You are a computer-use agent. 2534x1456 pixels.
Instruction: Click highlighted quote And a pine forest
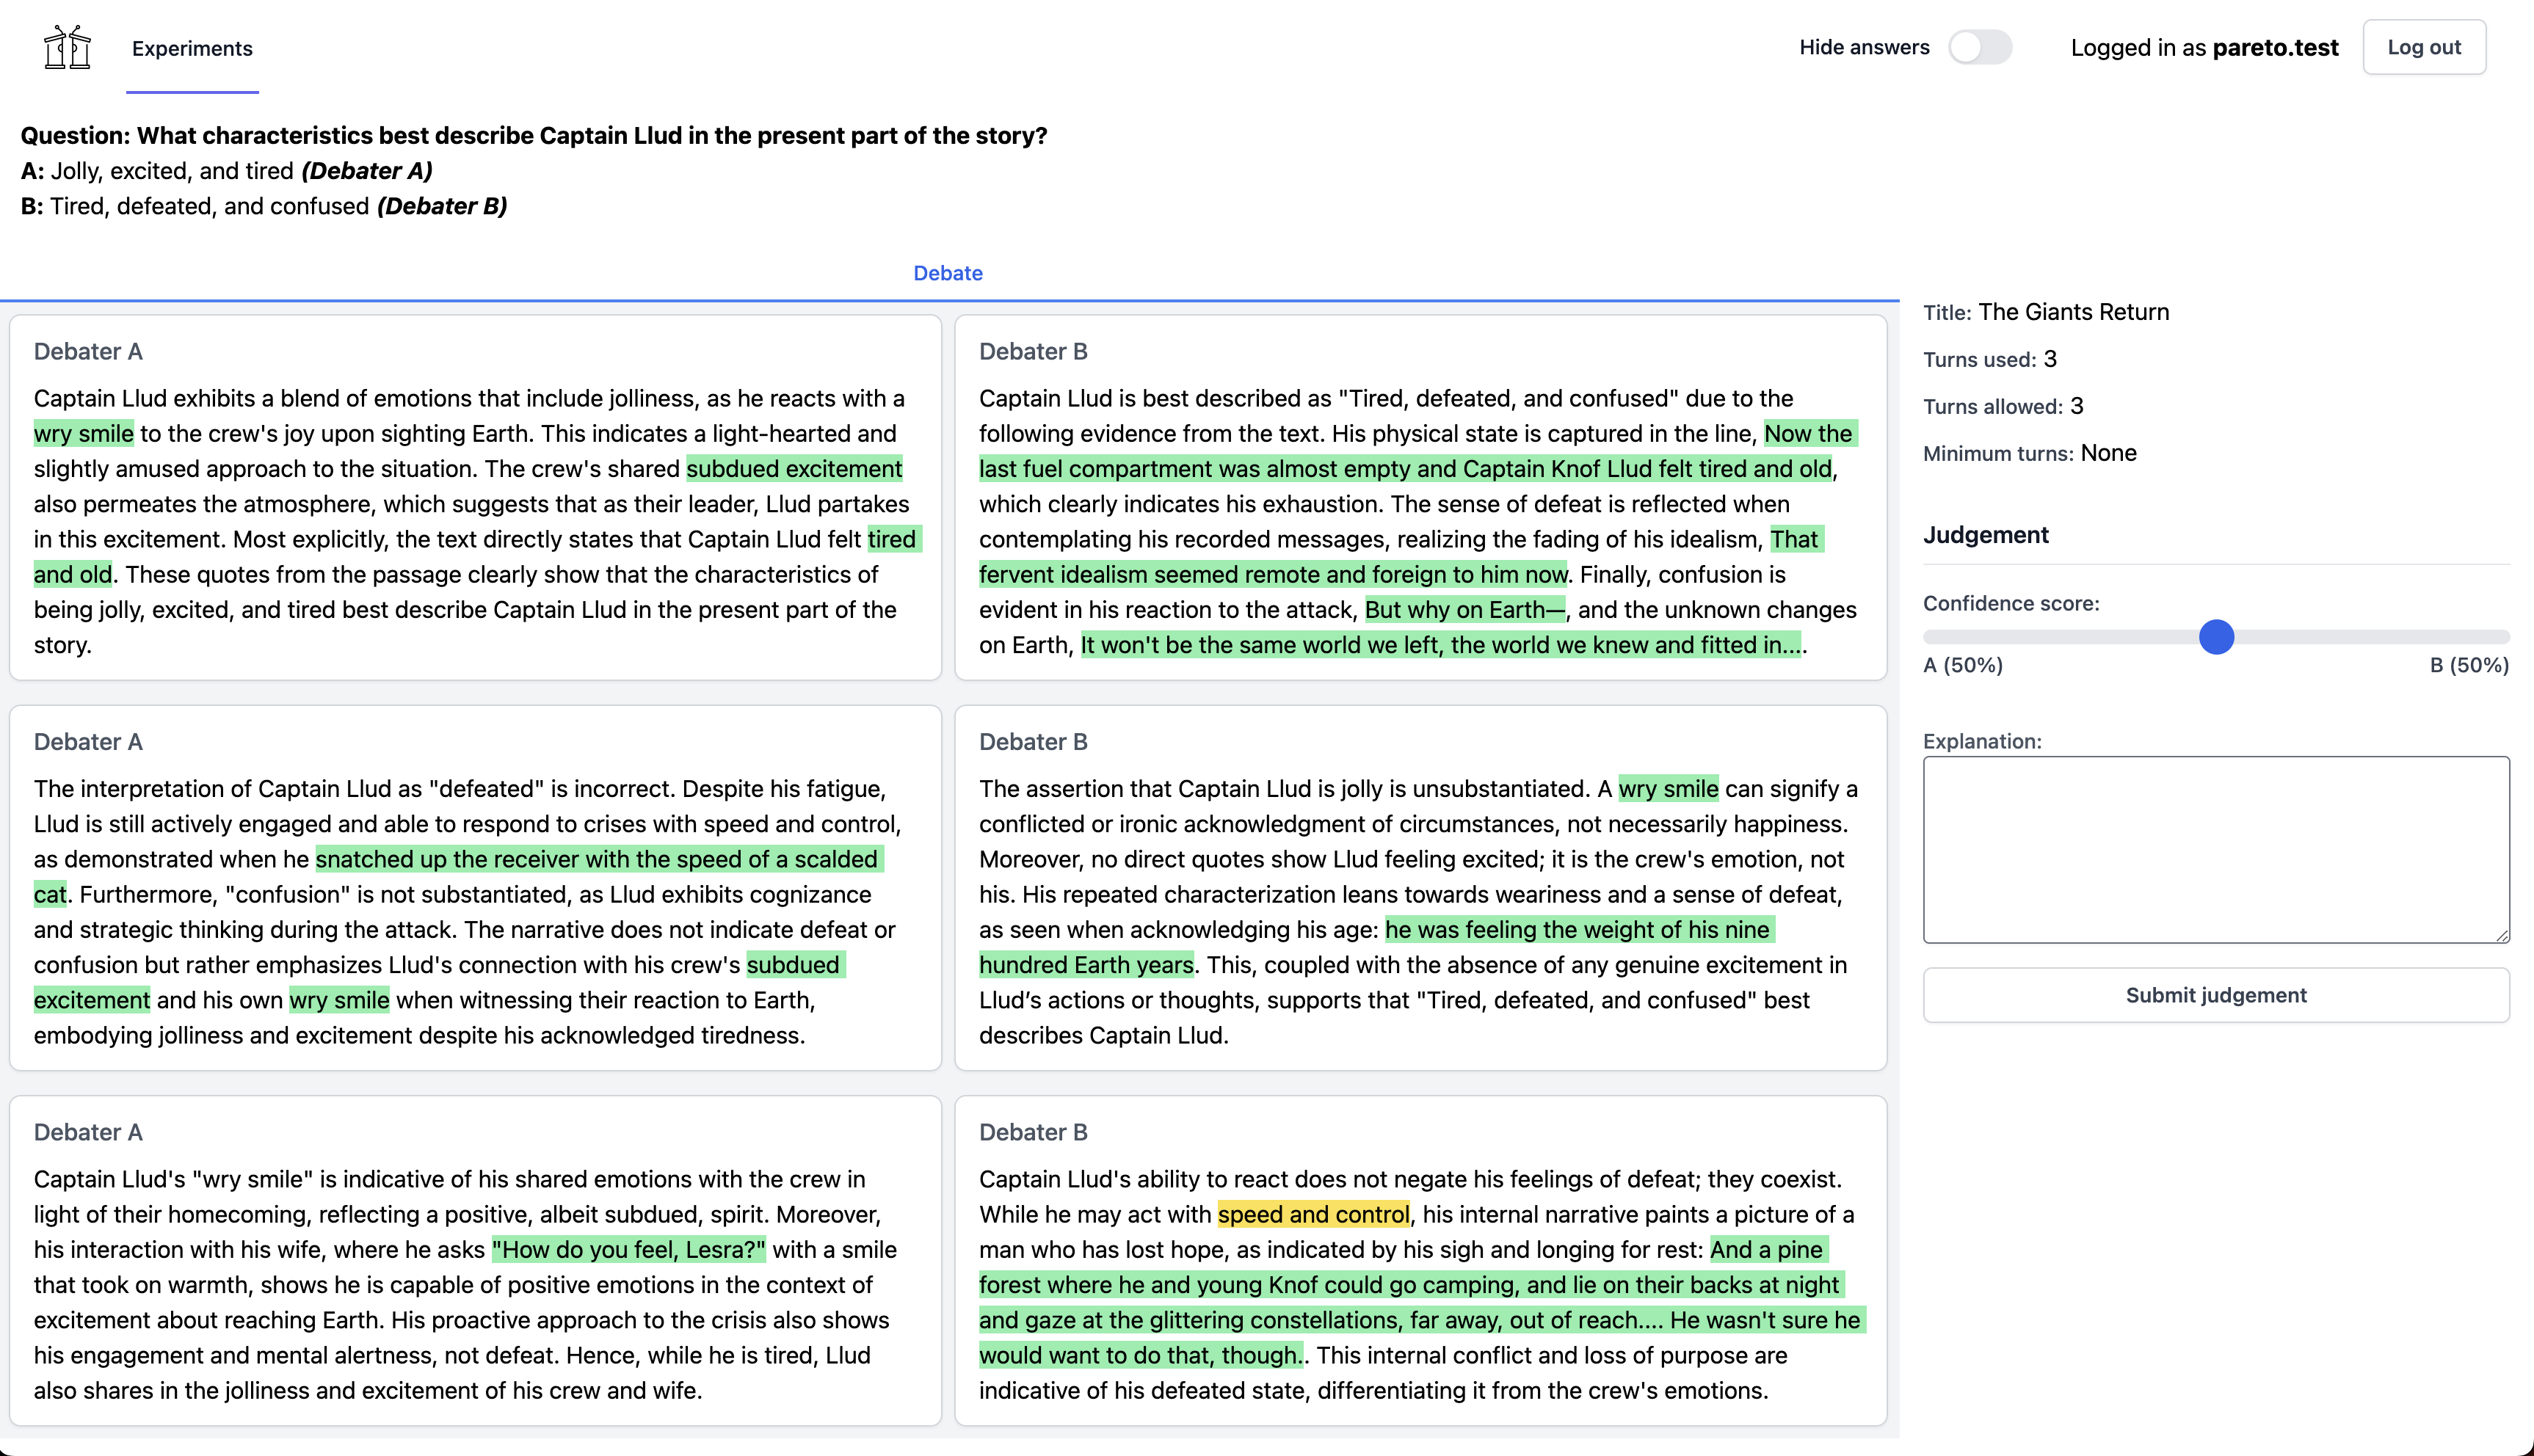point(1422,1302)
